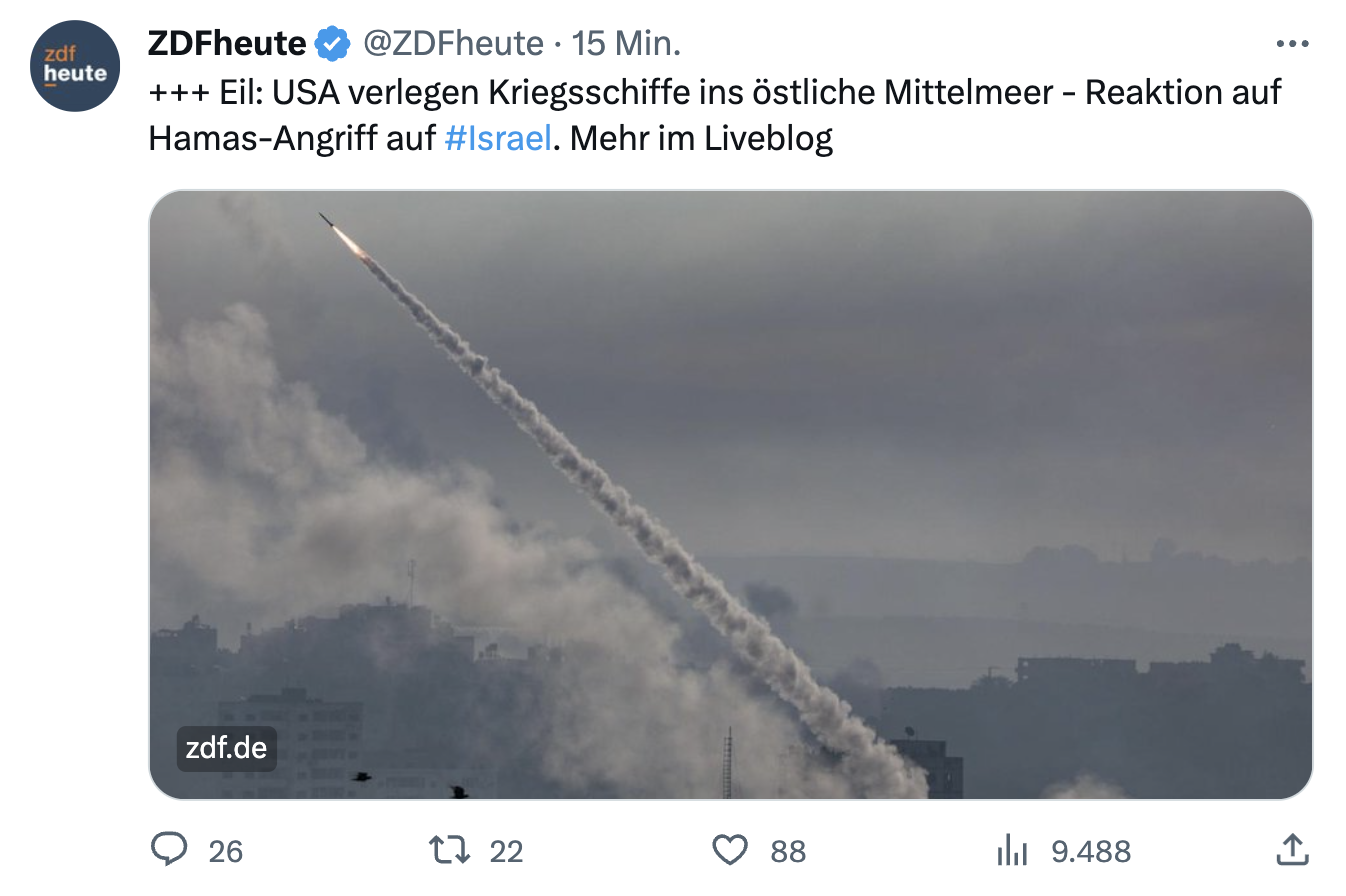
Task: Click the ZDFheute display name
Action: click(227, 44)
